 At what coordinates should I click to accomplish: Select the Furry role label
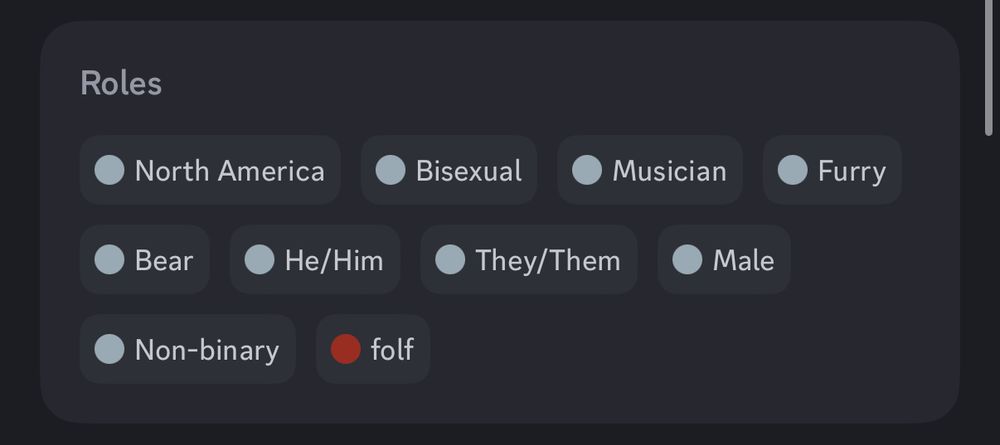click(x=851, y=171)
